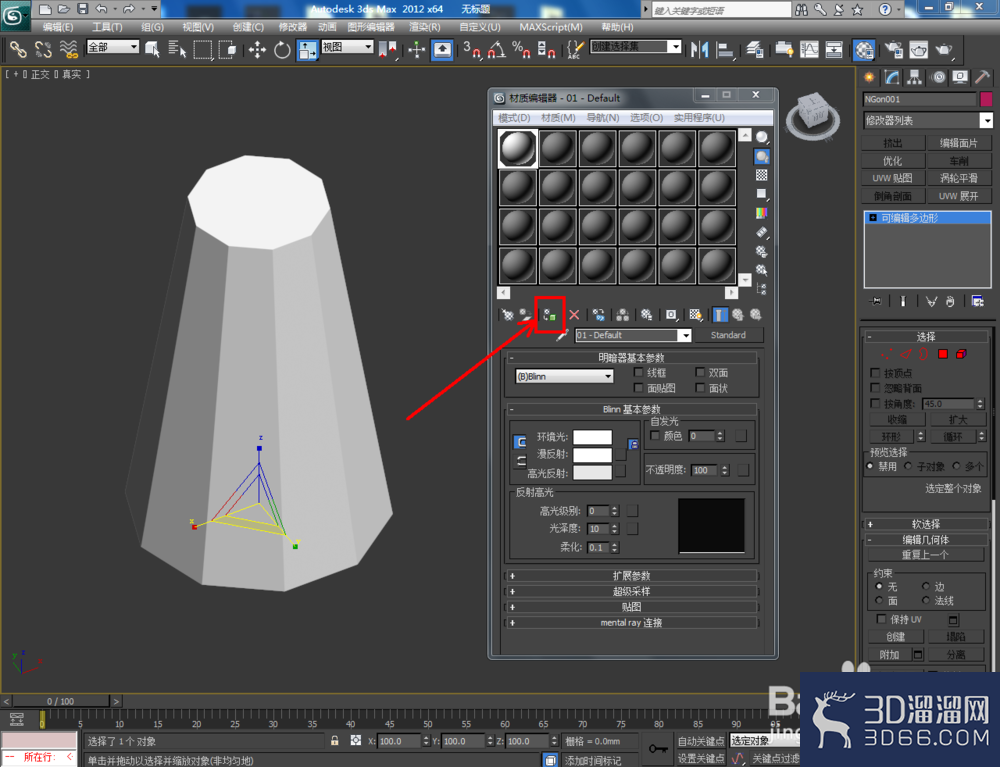This screenshot has width=1000, height=767.
Task: Expand the 软选择 soft selection rollout
Action: [926, 524]
